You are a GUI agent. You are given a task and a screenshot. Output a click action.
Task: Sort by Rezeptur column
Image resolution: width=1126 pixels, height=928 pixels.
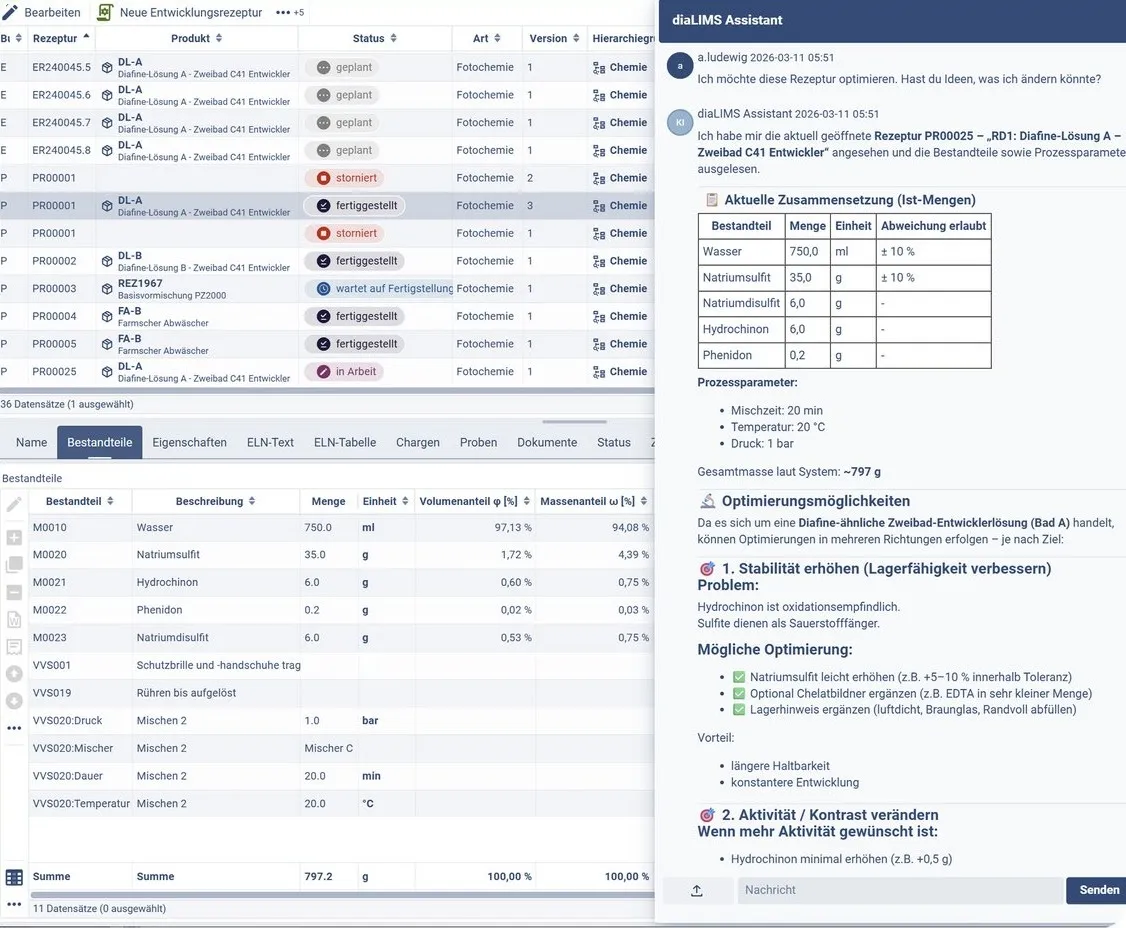61,38
